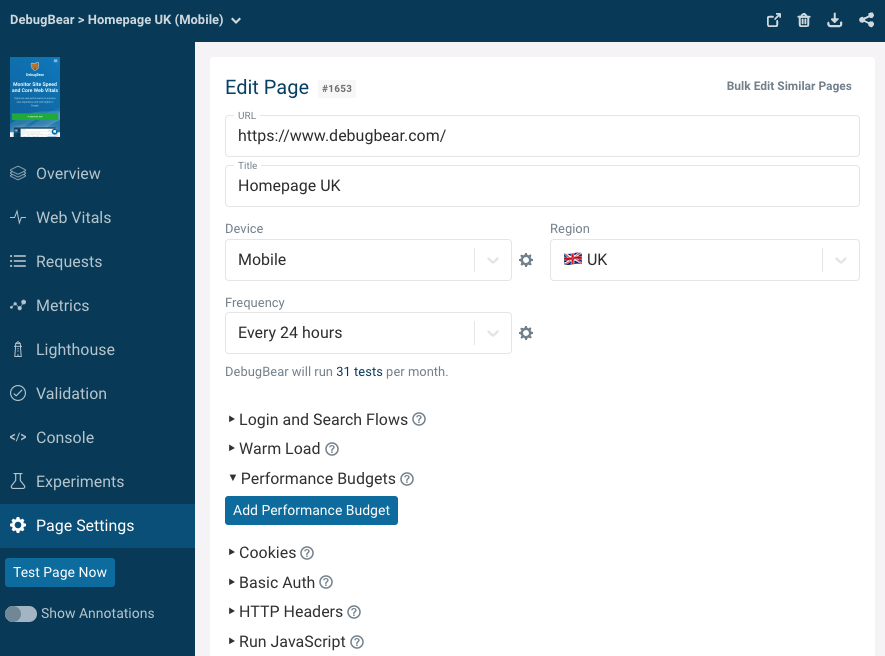Viewport: 885px width, 656px height.
Task: Collapse the Performance Budgets section
Action: (x=312, y=479)
